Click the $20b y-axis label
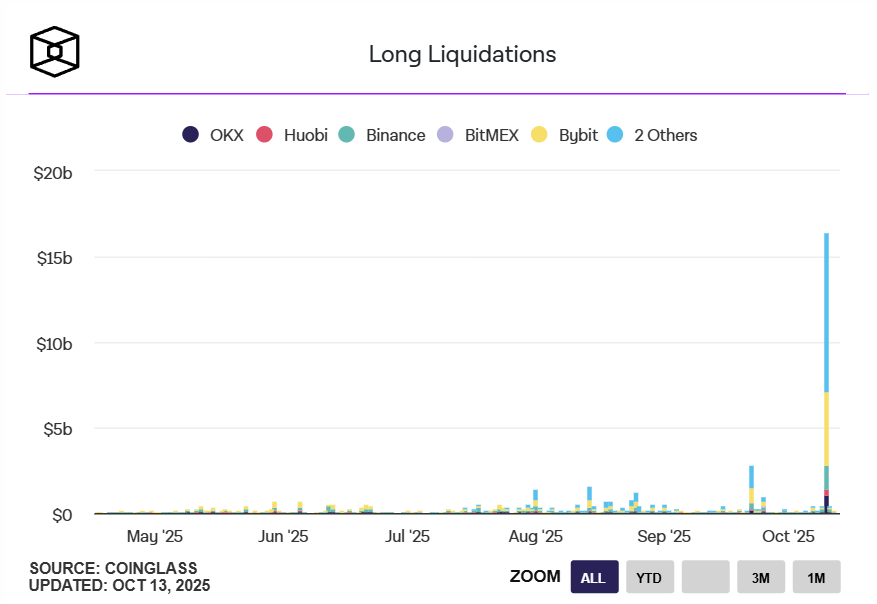 (x=53, y=173)
